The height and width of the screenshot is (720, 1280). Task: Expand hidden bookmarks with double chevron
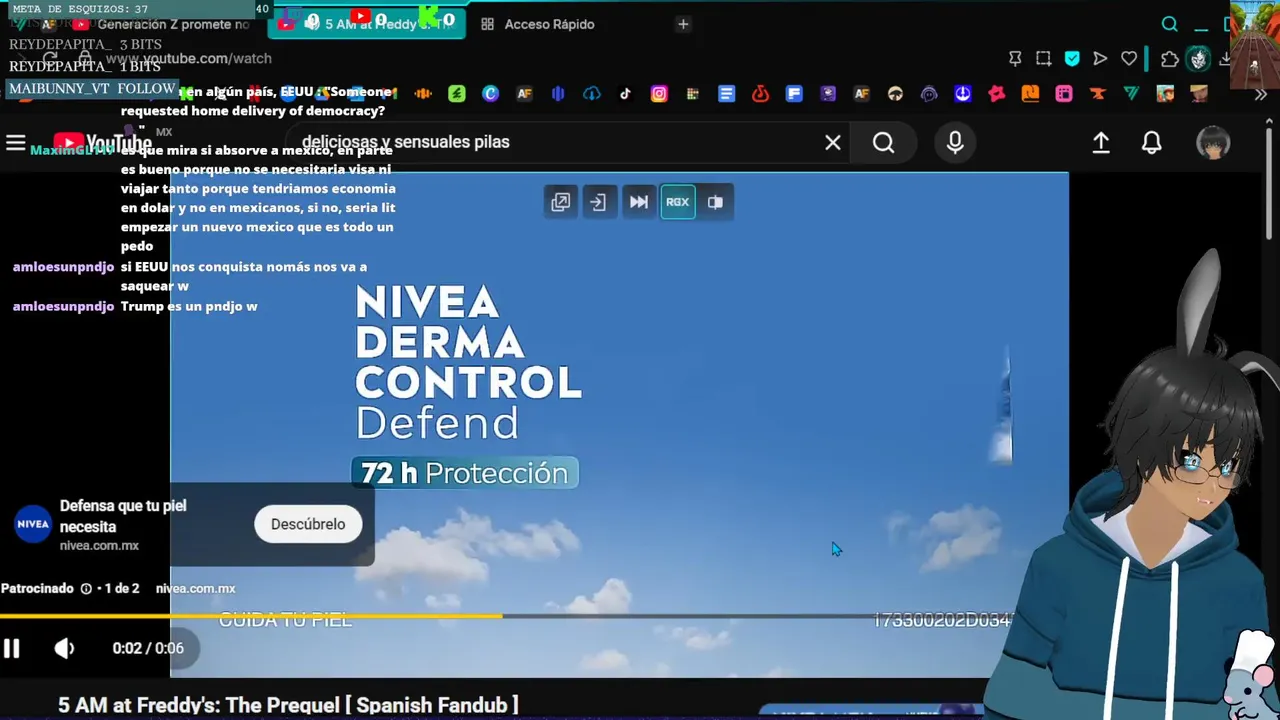(1260, 94)
